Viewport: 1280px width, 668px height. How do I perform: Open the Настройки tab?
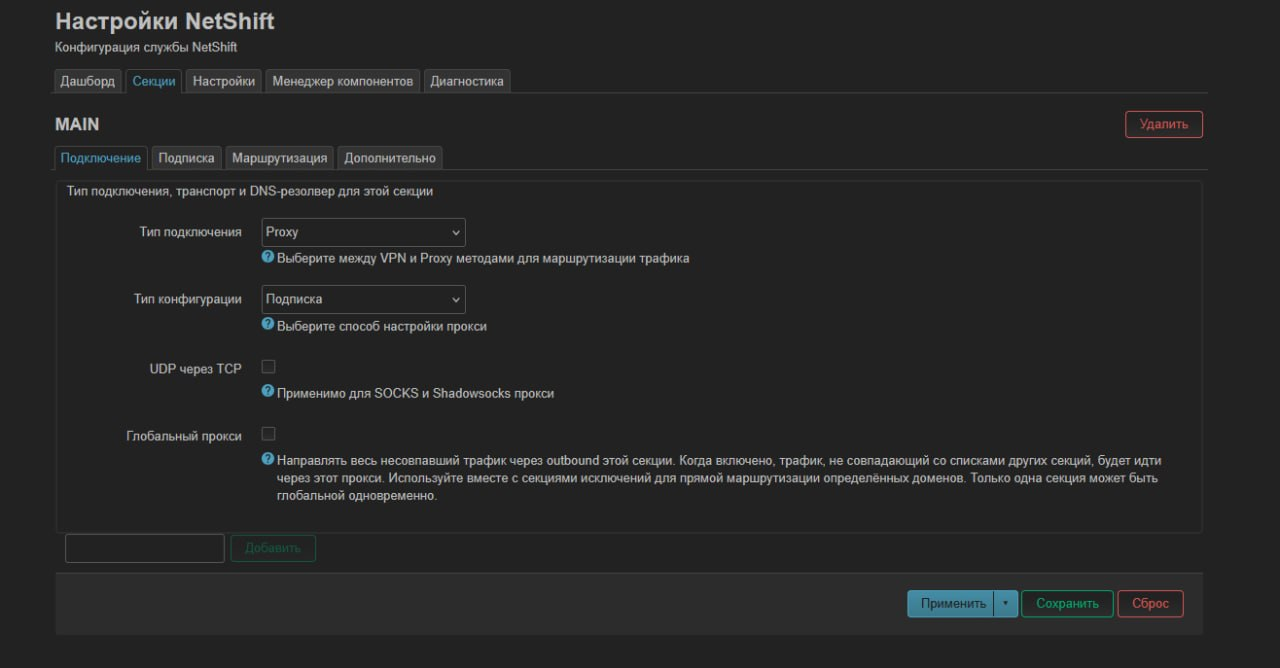click(224, 81)
